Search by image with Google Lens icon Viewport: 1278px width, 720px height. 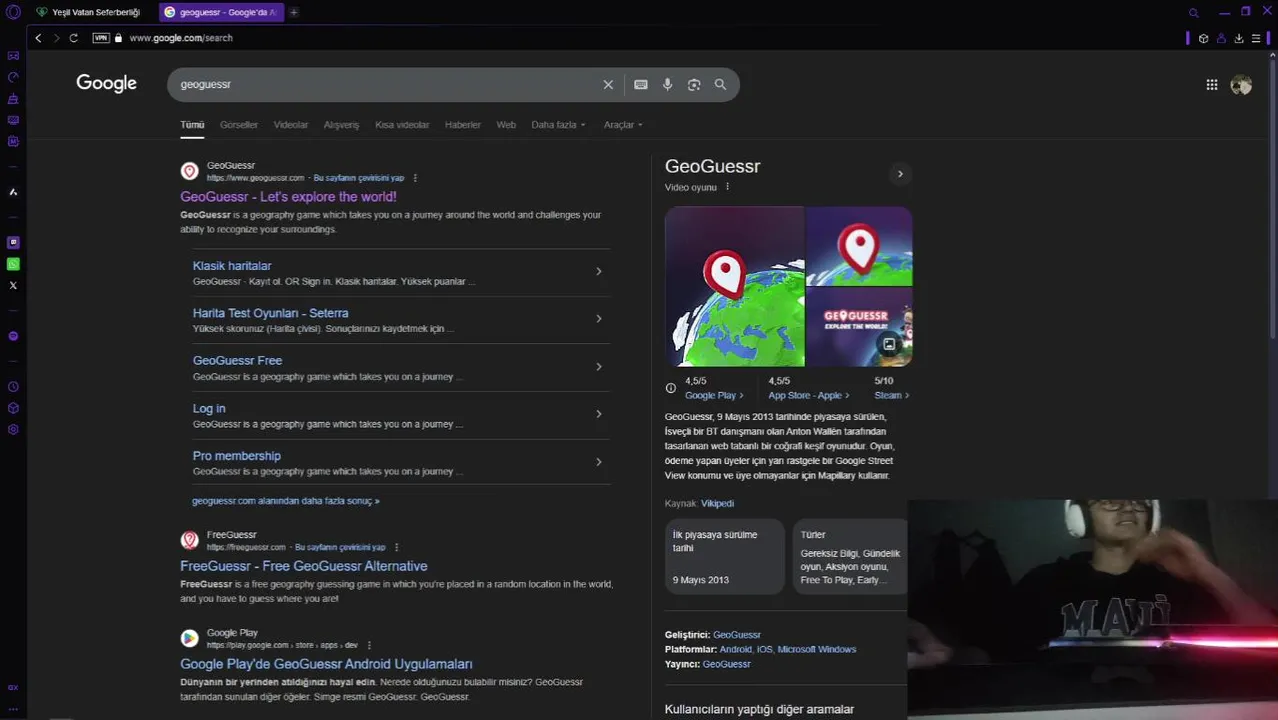(694, 85)
